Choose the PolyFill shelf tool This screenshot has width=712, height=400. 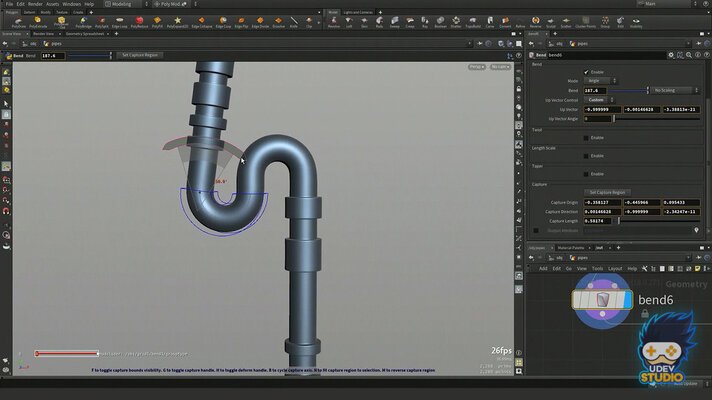[156, 20]
